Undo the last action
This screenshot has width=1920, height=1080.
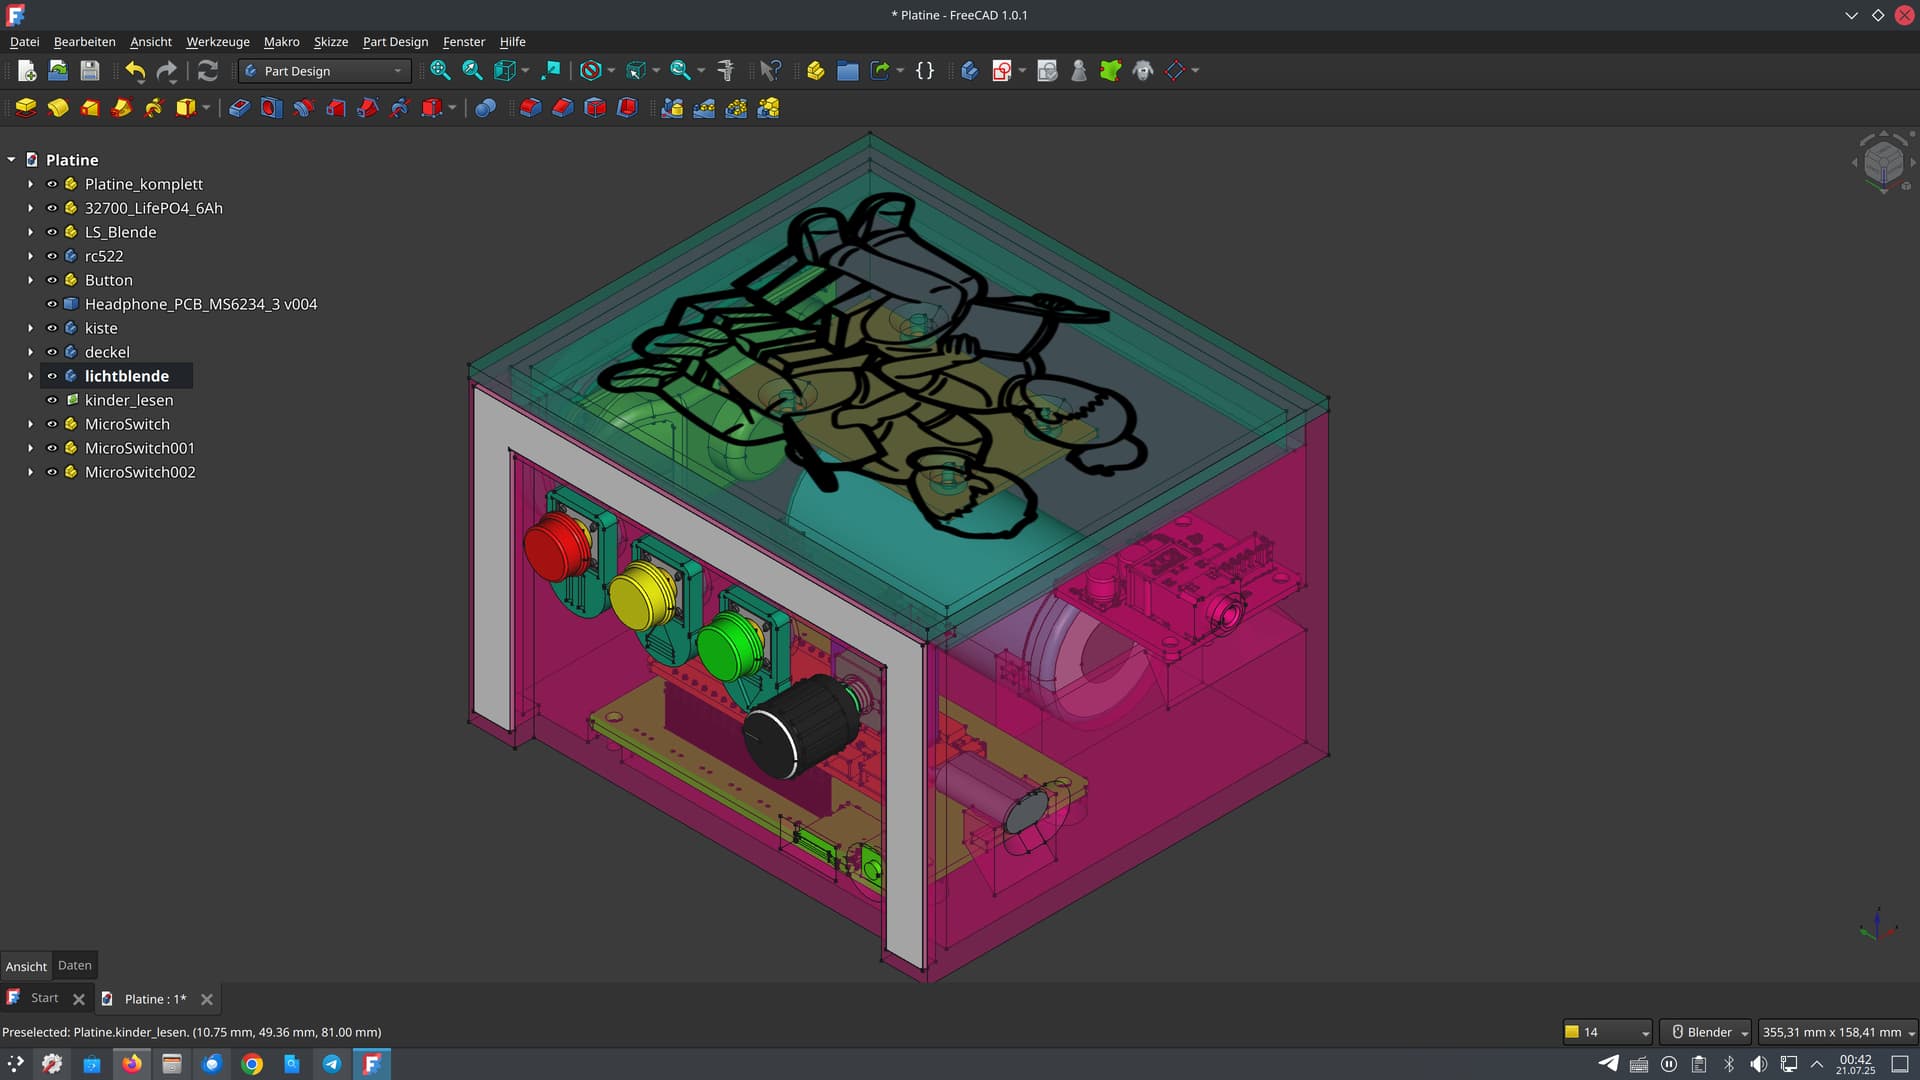coord(135,71)
